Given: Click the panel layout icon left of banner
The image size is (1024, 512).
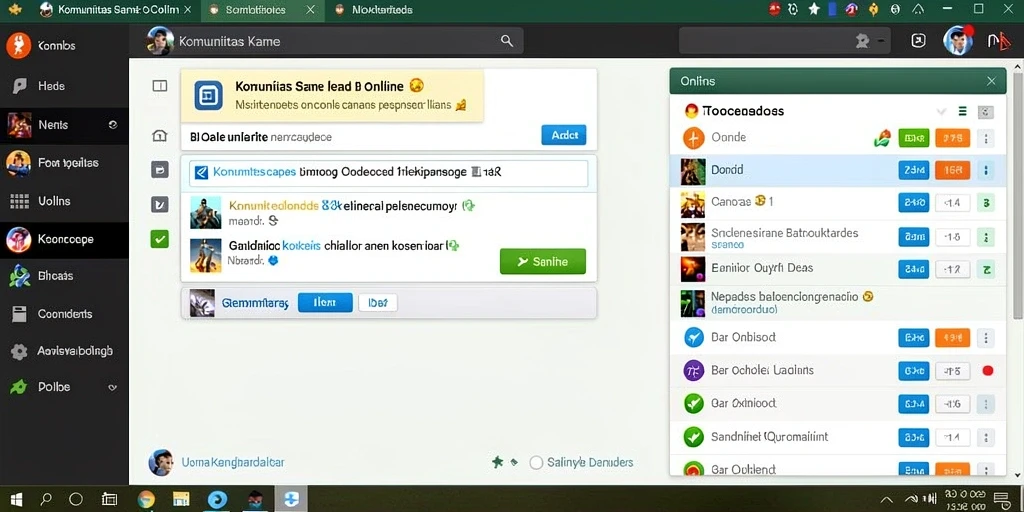Looking at the screenshot, I should 159,86.
